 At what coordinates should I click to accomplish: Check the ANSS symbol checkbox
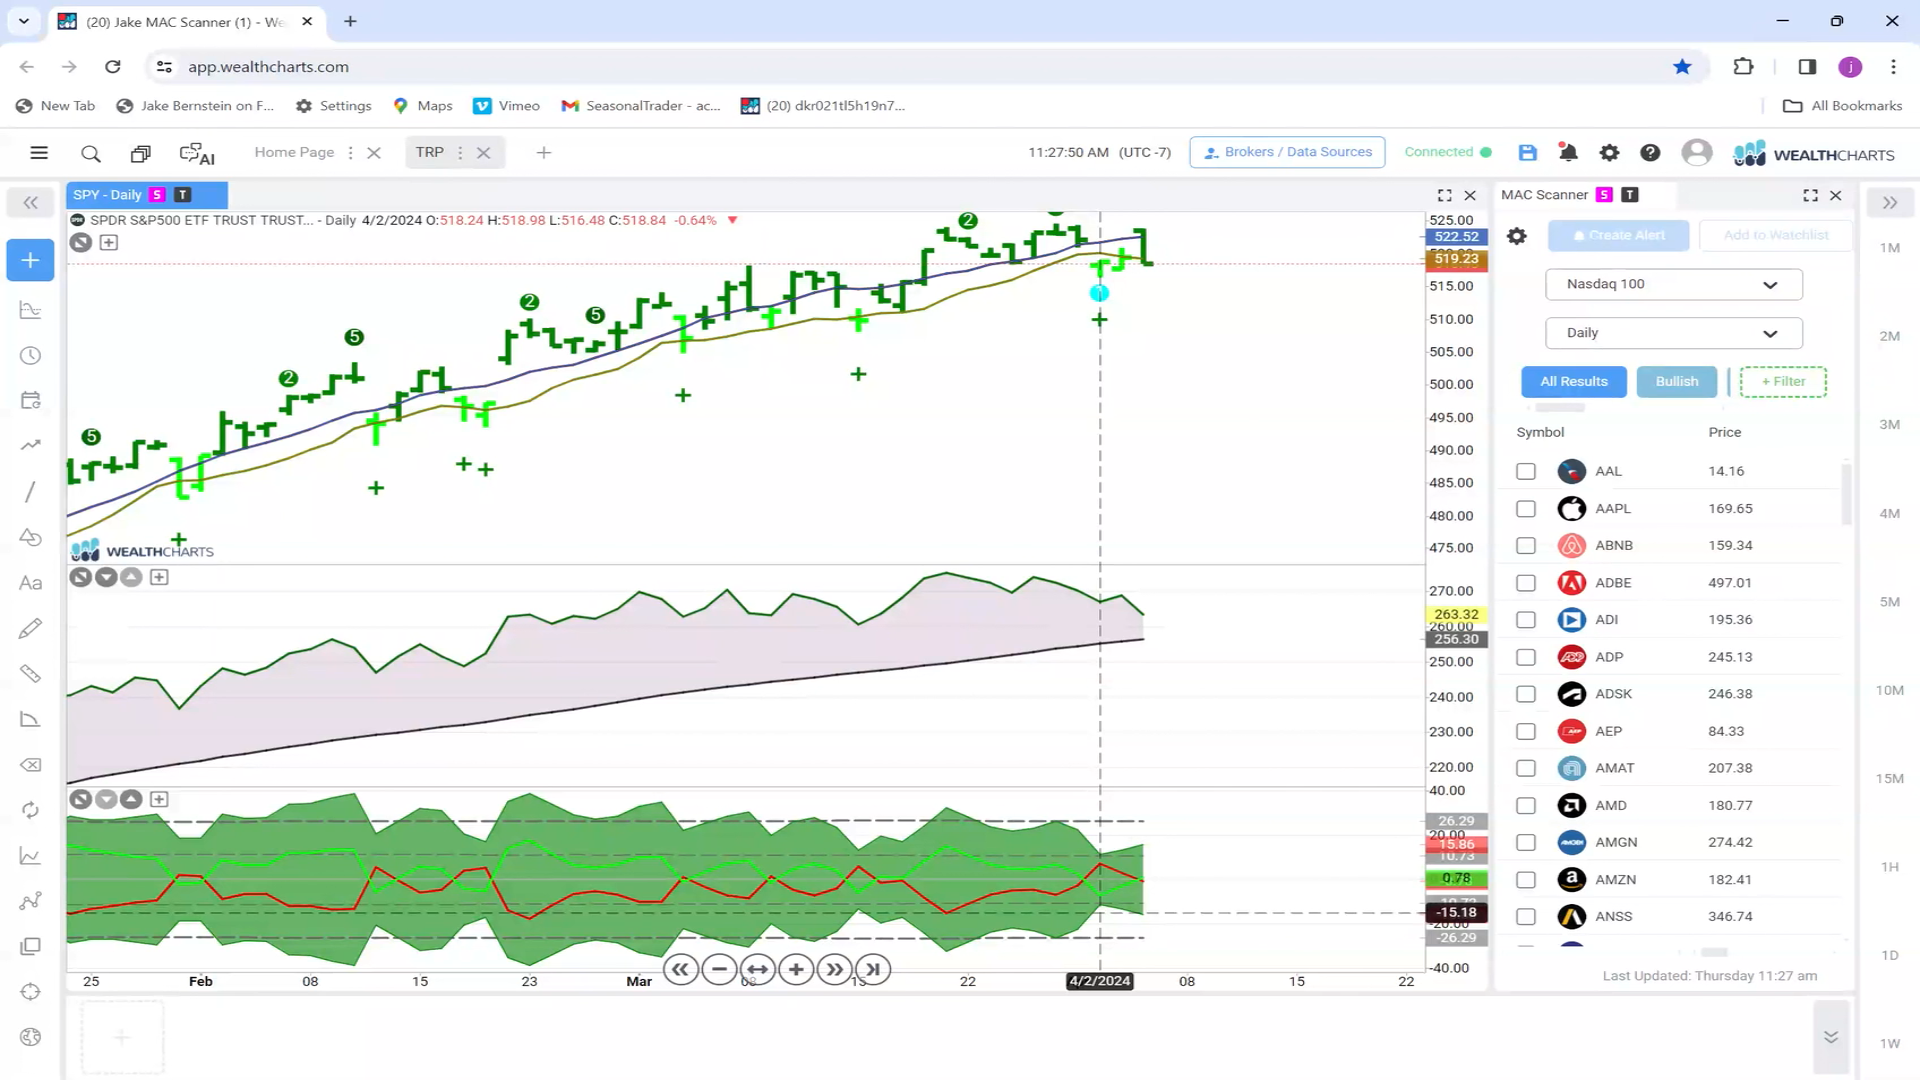coord(1525,916)
